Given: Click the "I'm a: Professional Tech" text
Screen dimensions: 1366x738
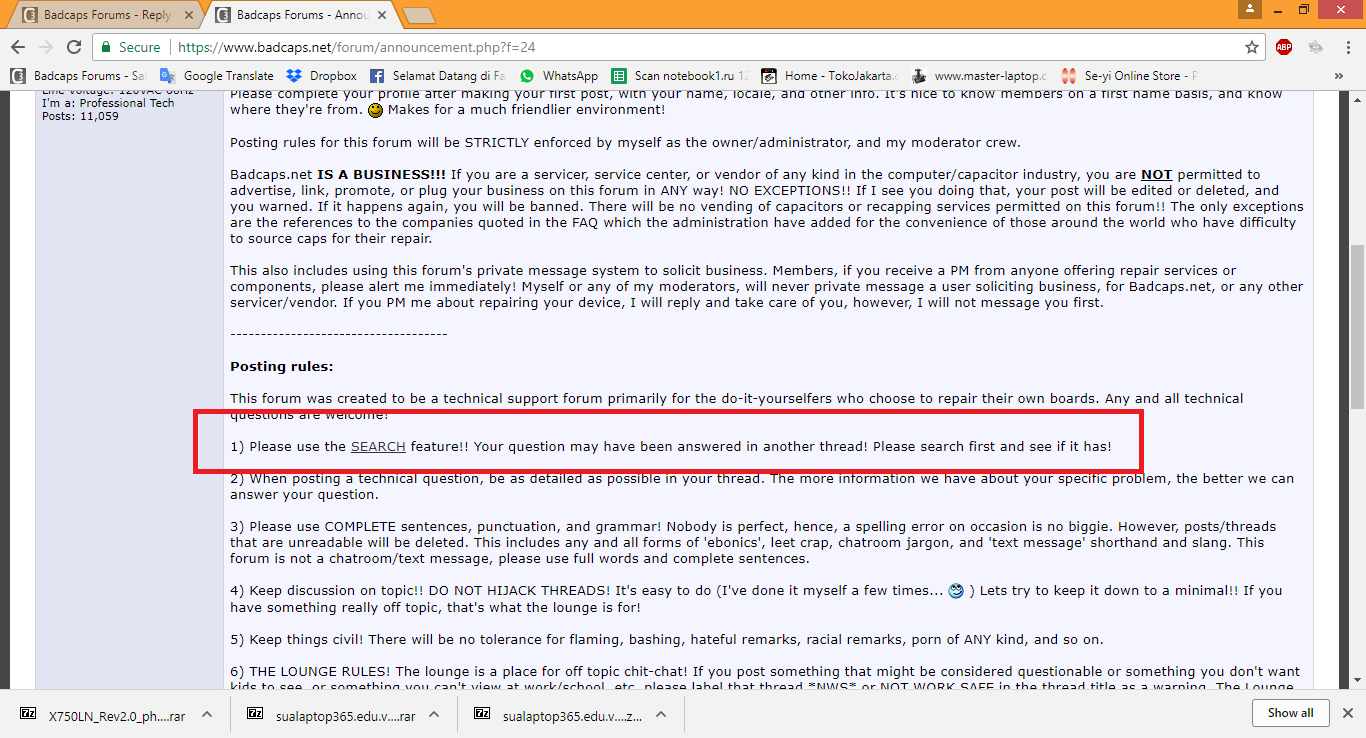Looking at the screenshot, I should [x=108, y=103].
